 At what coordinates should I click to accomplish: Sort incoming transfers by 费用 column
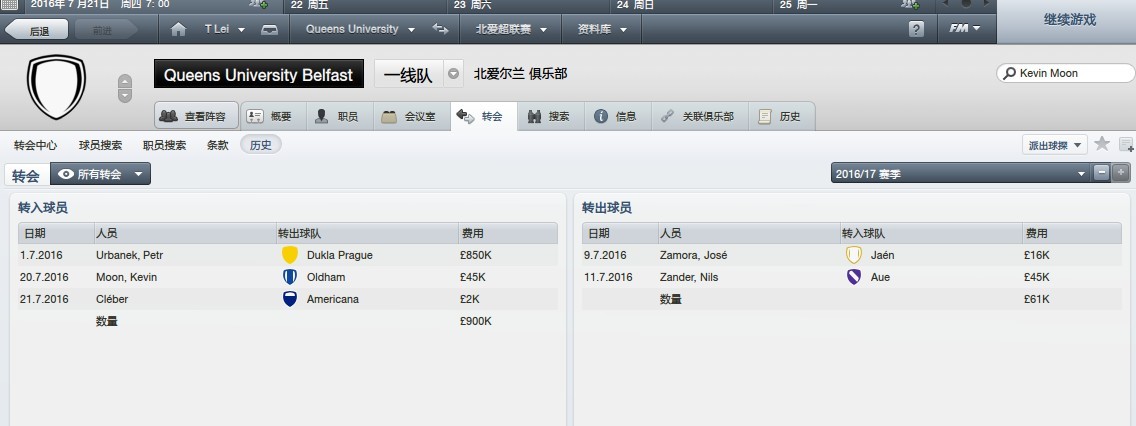[508, 233]
